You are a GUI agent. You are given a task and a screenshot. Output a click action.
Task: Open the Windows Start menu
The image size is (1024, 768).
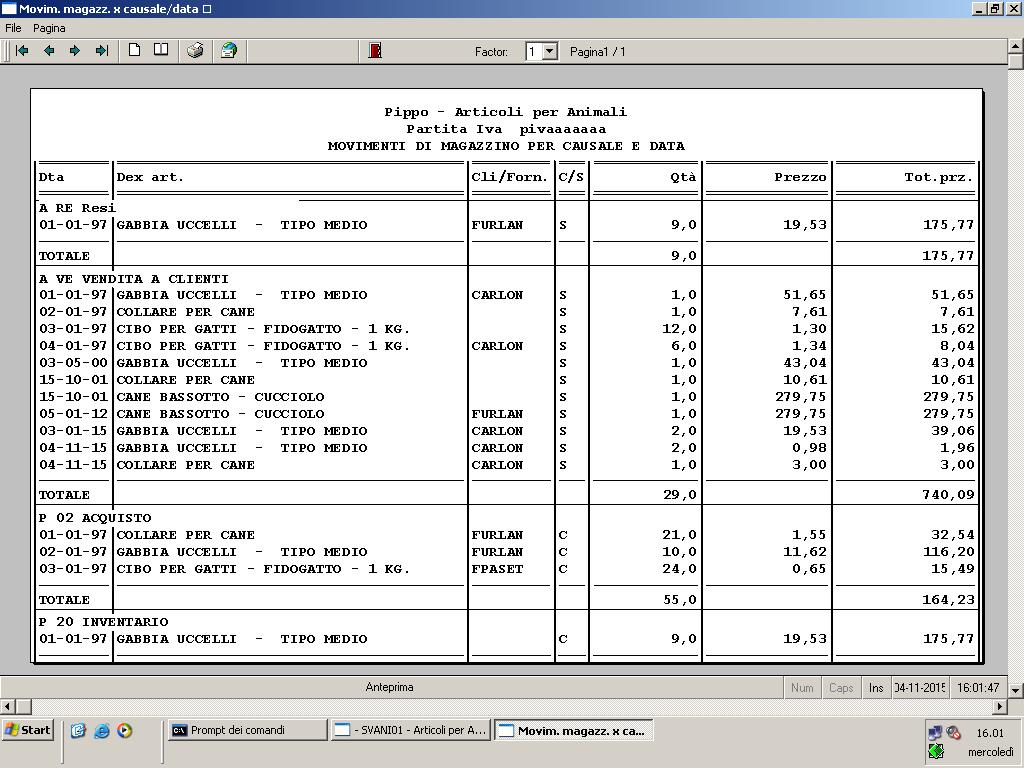pos(27,730)
